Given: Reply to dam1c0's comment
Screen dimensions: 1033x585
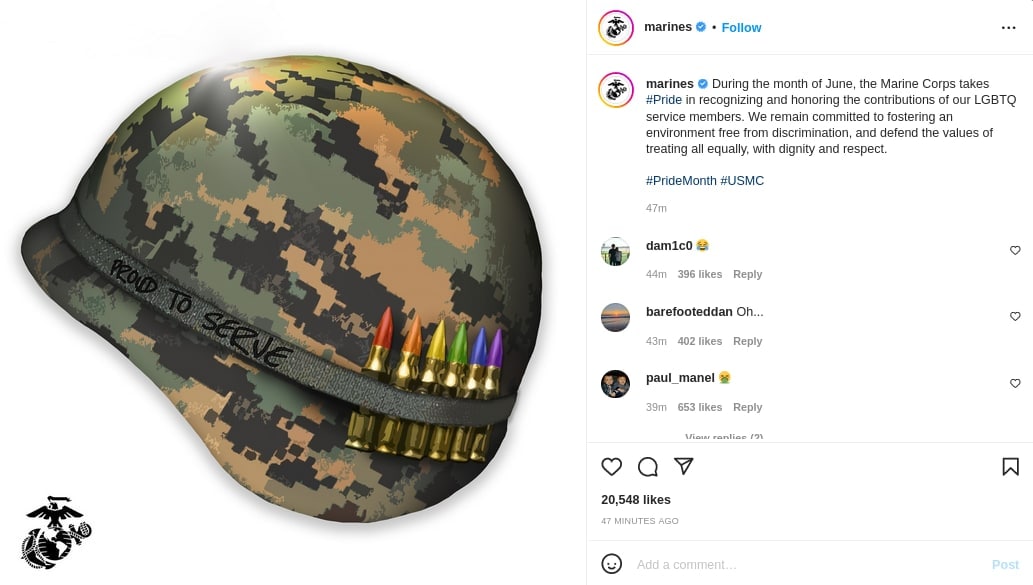Looking at the screenshot, I should 747,274.
